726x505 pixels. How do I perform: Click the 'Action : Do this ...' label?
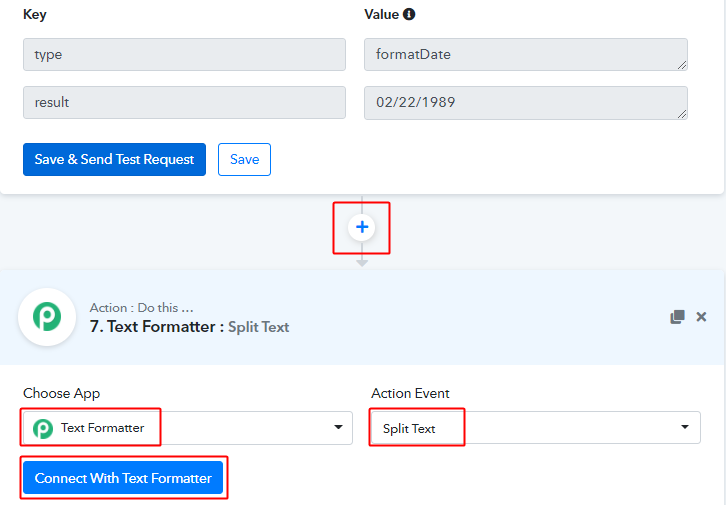[142, 308]
